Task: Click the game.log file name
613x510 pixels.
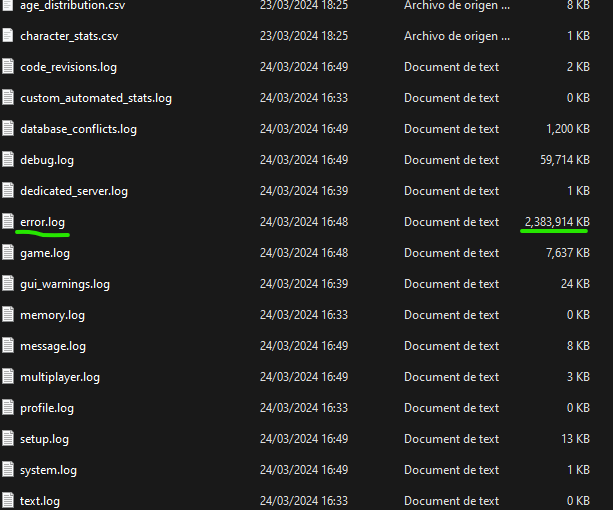Action: [x=45, y=253]
